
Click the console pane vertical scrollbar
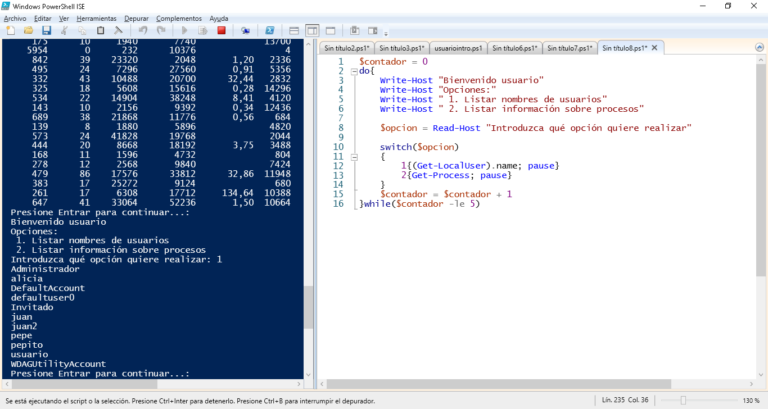point(308,200)
